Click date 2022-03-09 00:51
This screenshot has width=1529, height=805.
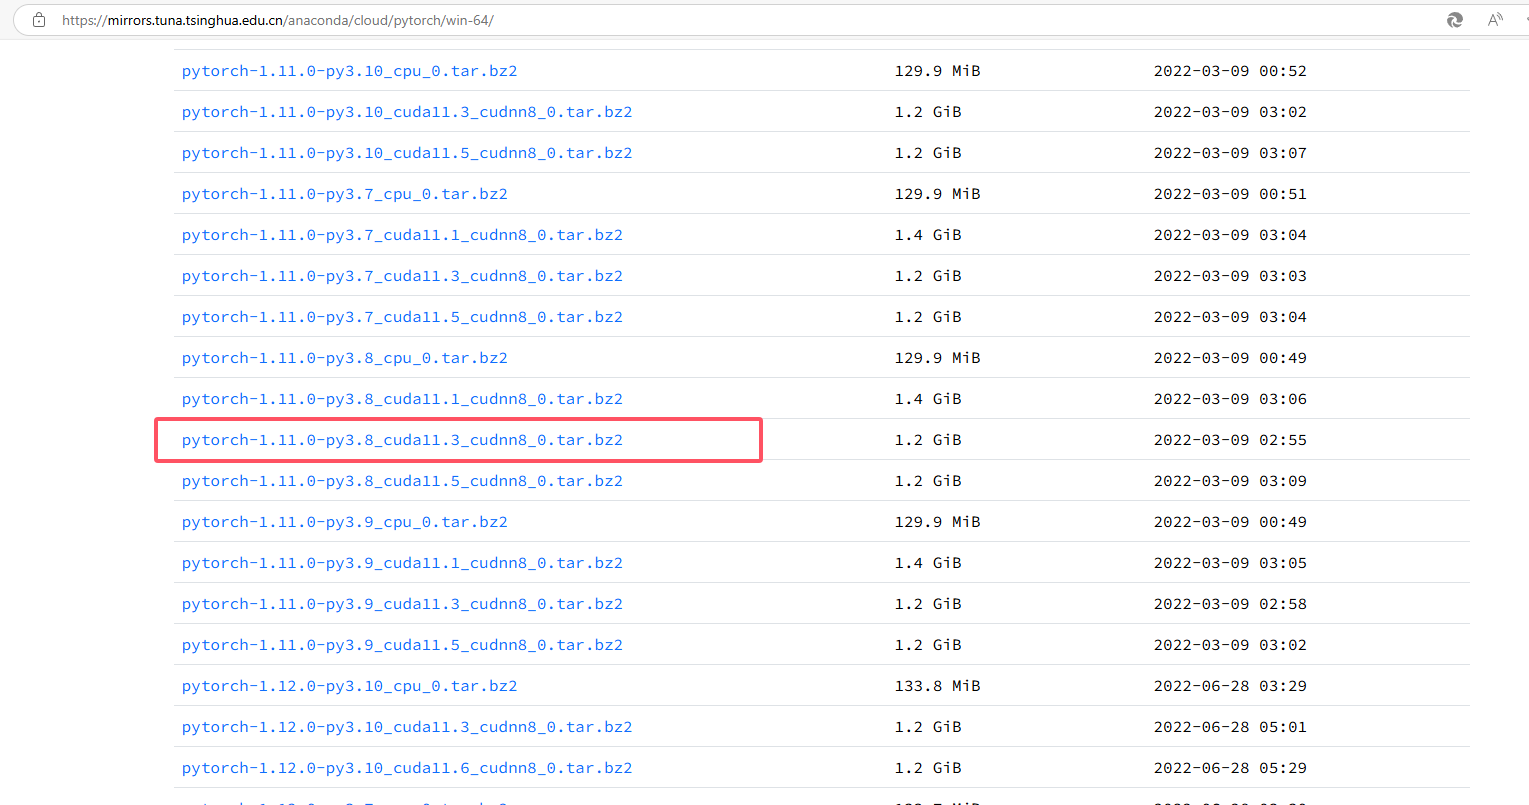pos(1230,194)
